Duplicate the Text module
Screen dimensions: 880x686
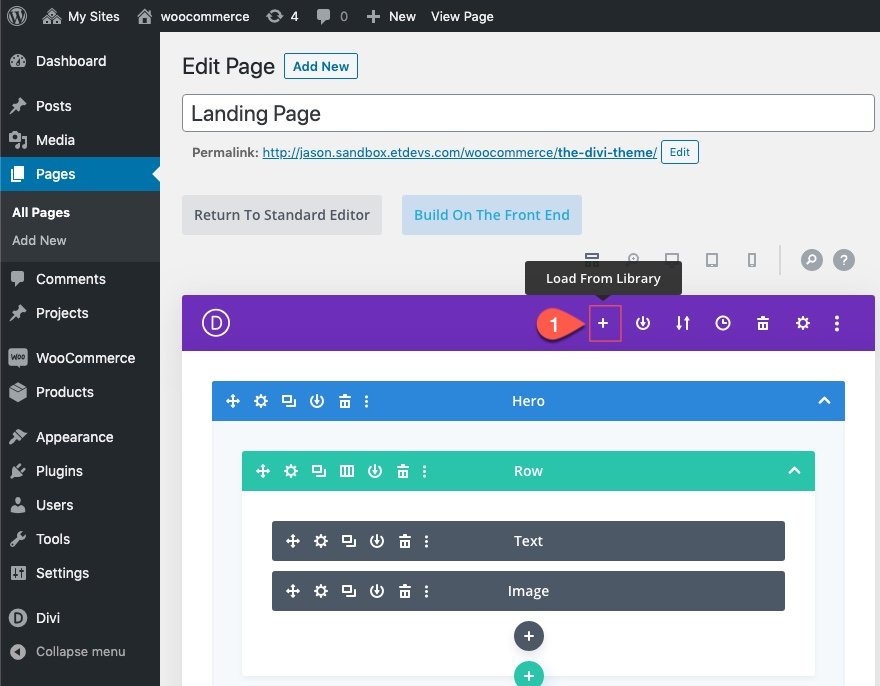point(349,541)
